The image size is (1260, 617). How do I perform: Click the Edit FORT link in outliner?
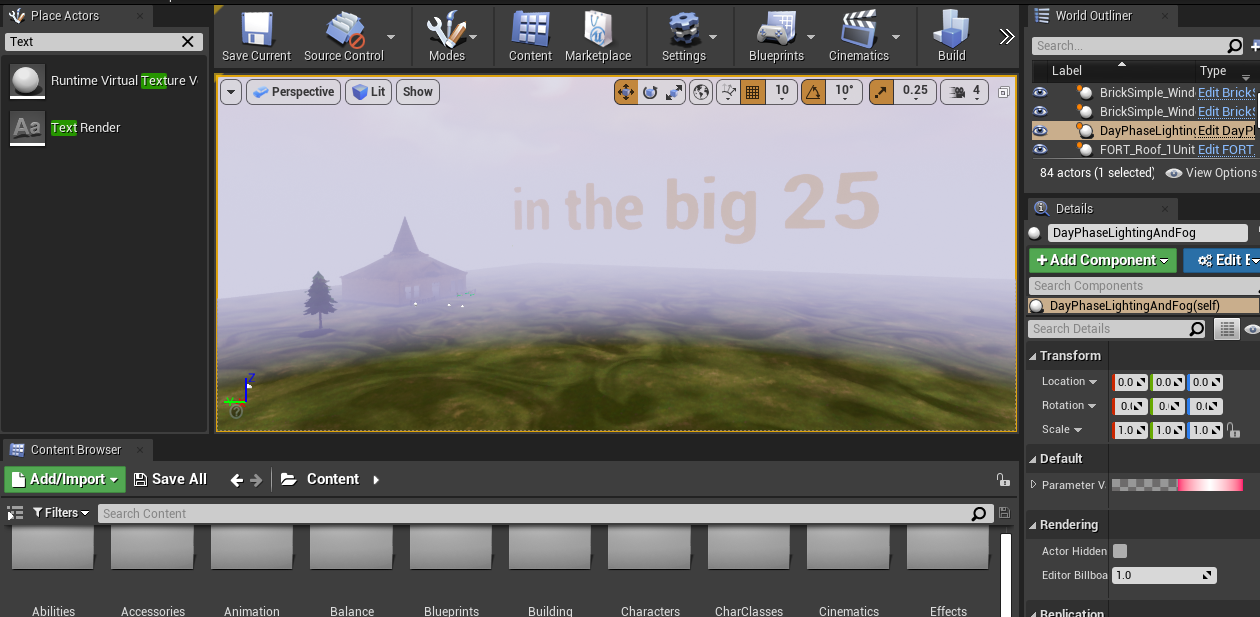coord(1226,149)
